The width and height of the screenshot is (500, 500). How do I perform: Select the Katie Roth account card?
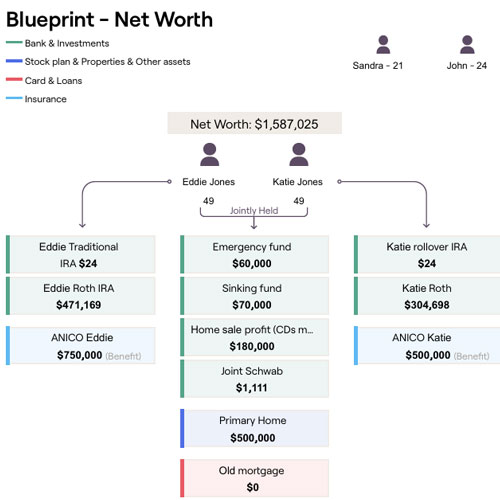click(427, 296)
